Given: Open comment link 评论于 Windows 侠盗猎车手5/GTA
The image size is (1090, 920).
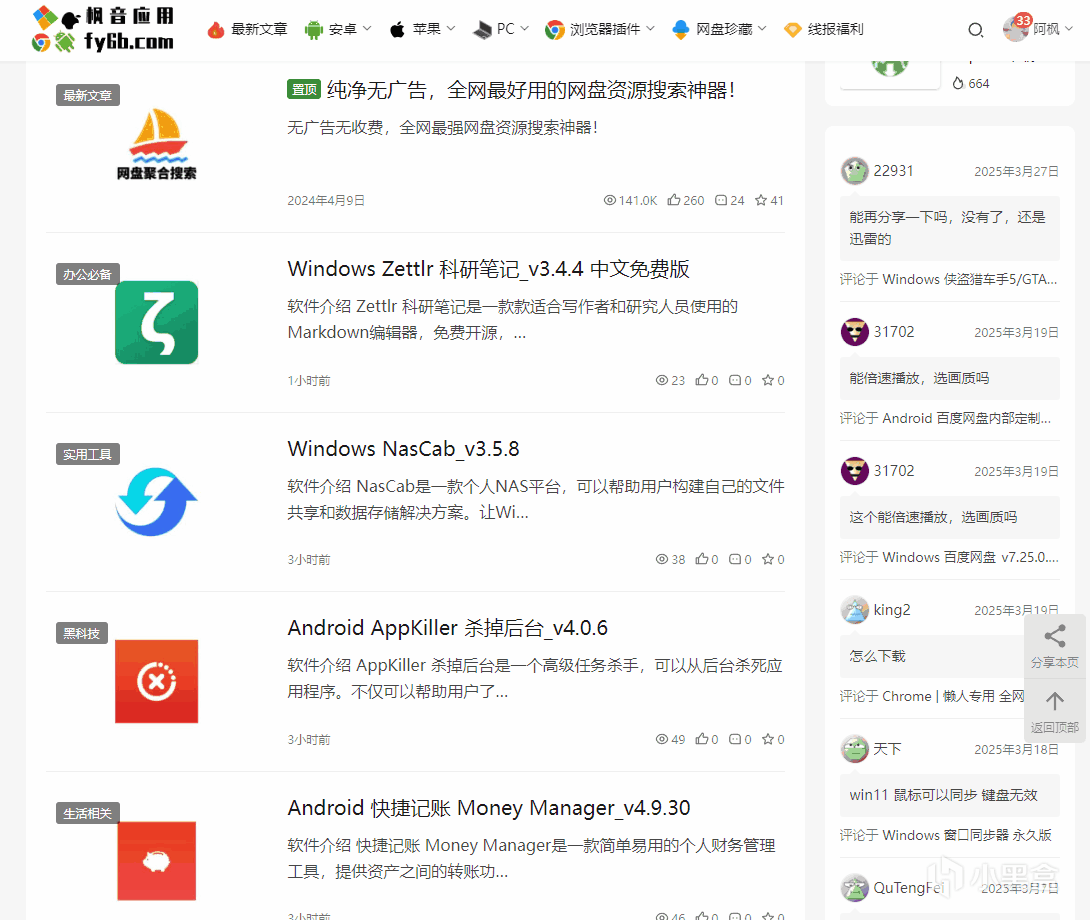Looking at the screenshot, I should (948, 279).
